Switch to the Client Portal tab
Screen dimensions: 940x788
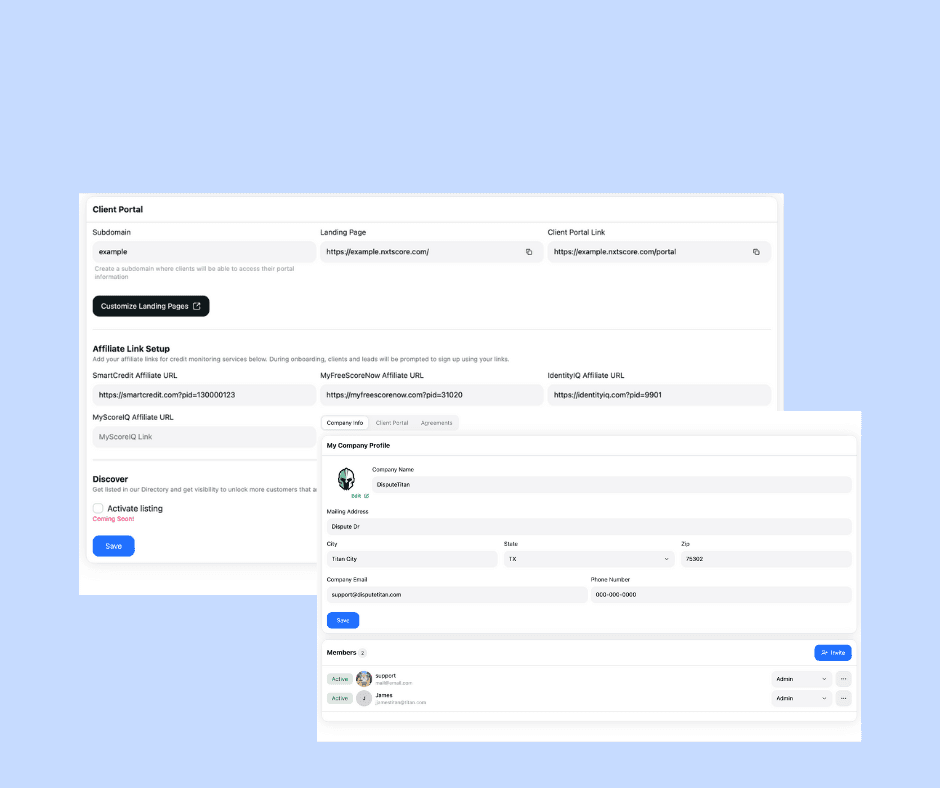click(390, 422)
